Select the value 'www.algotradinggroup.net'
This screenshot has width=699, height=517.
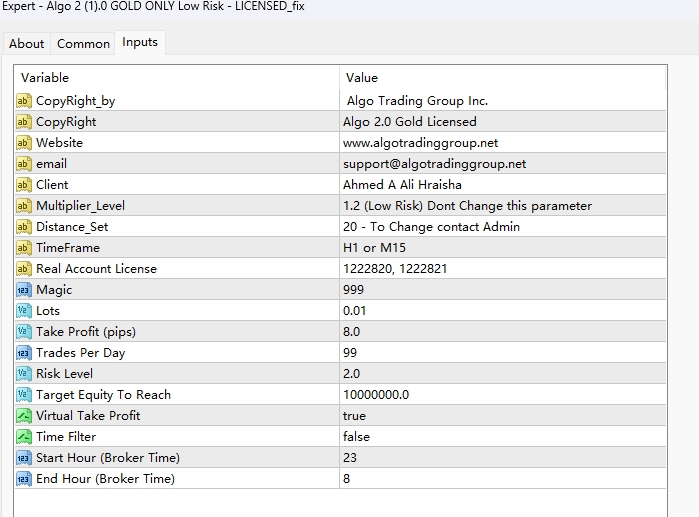point(420,143)
